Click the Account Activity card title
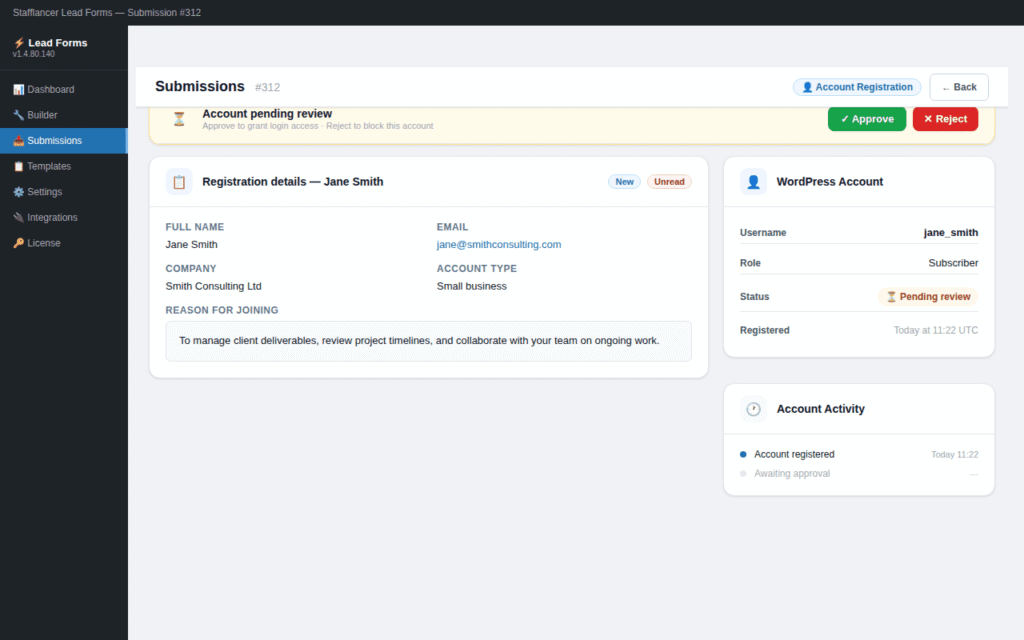1024x640 pixels. [x=820, y=409]
